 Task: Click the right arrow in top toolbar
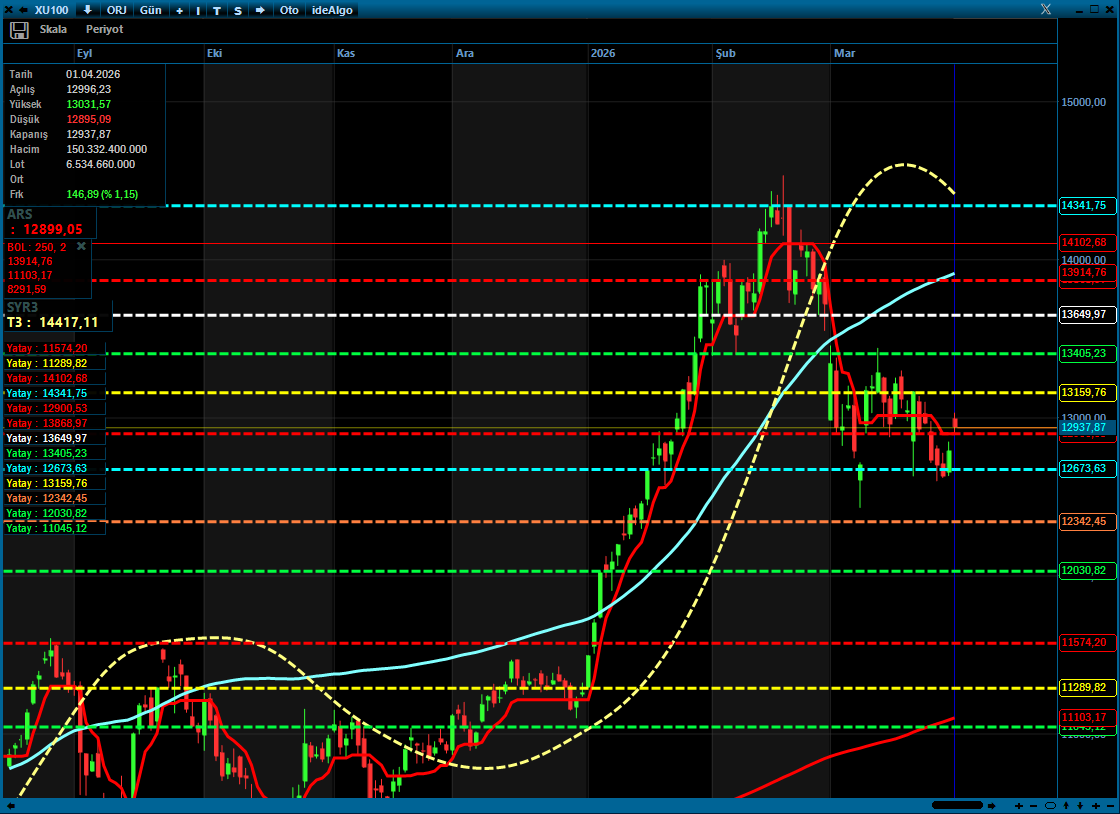(x=260, y=10)
